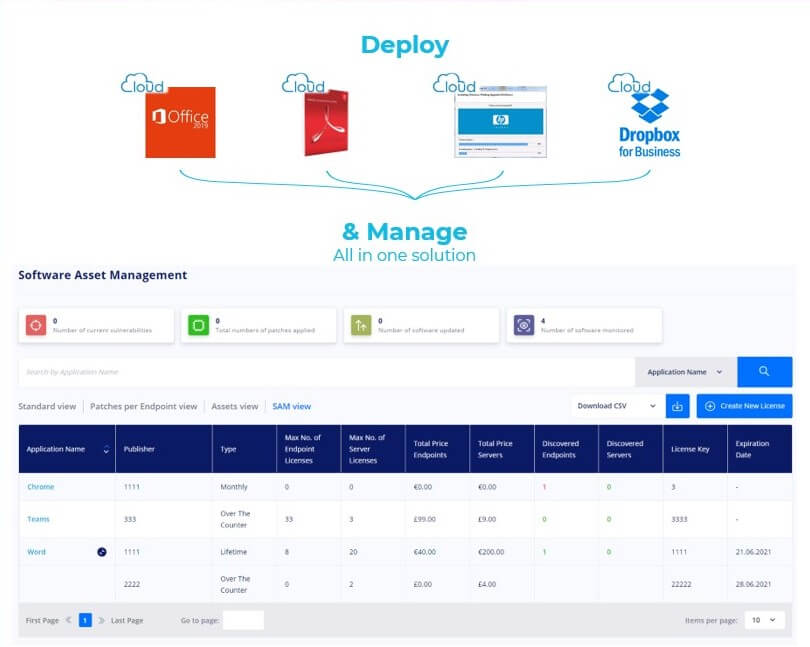This screenshot has width=810, height=647.
Task: Click the 21.06.2021 expiration date
Action: [x=753, y=552]
